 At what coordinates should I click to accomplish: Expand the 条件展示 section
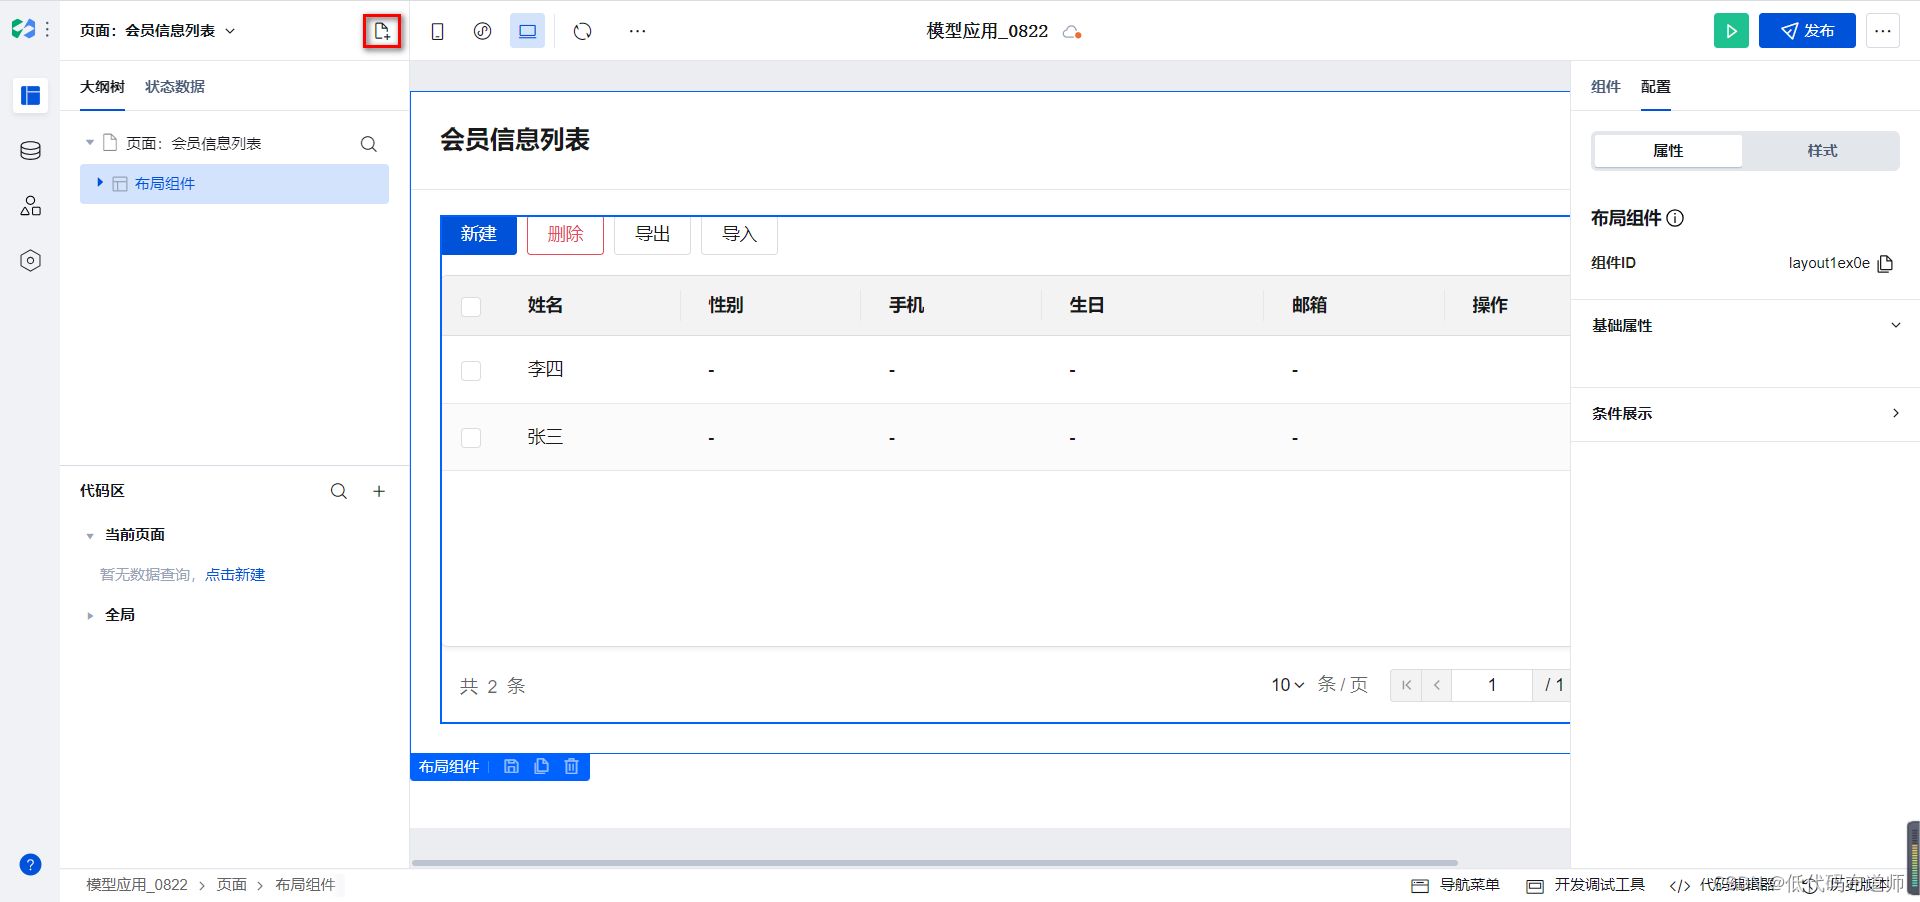tap(1895, 413)
